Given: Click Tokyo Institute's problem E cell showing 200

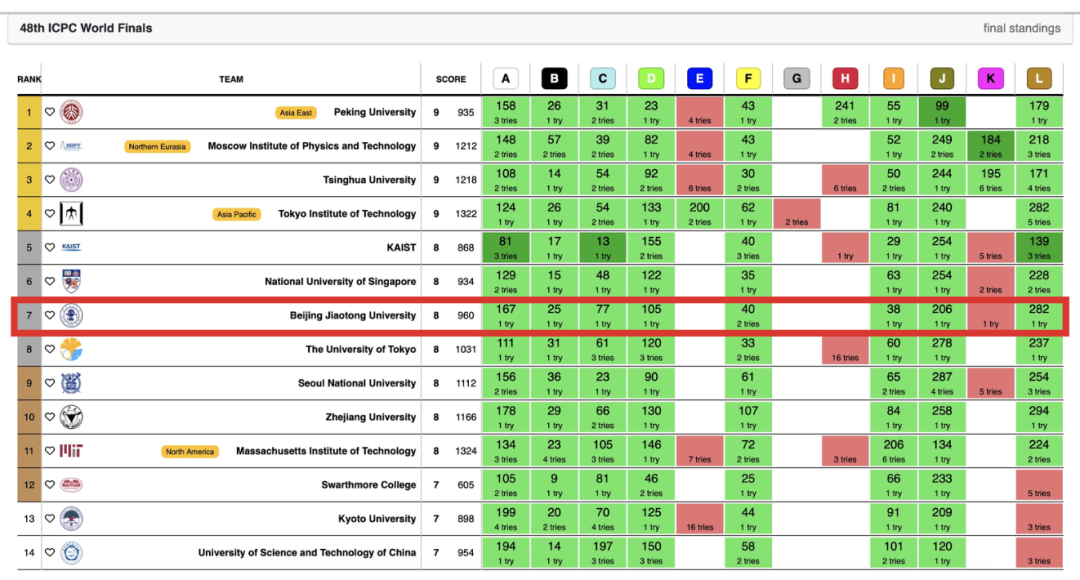Looking at the screenshot, I should point(700,214).
